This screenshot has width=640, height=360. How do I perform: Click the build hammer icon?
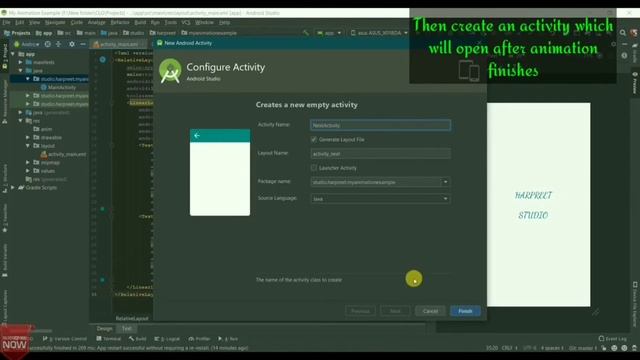point(306,33)
